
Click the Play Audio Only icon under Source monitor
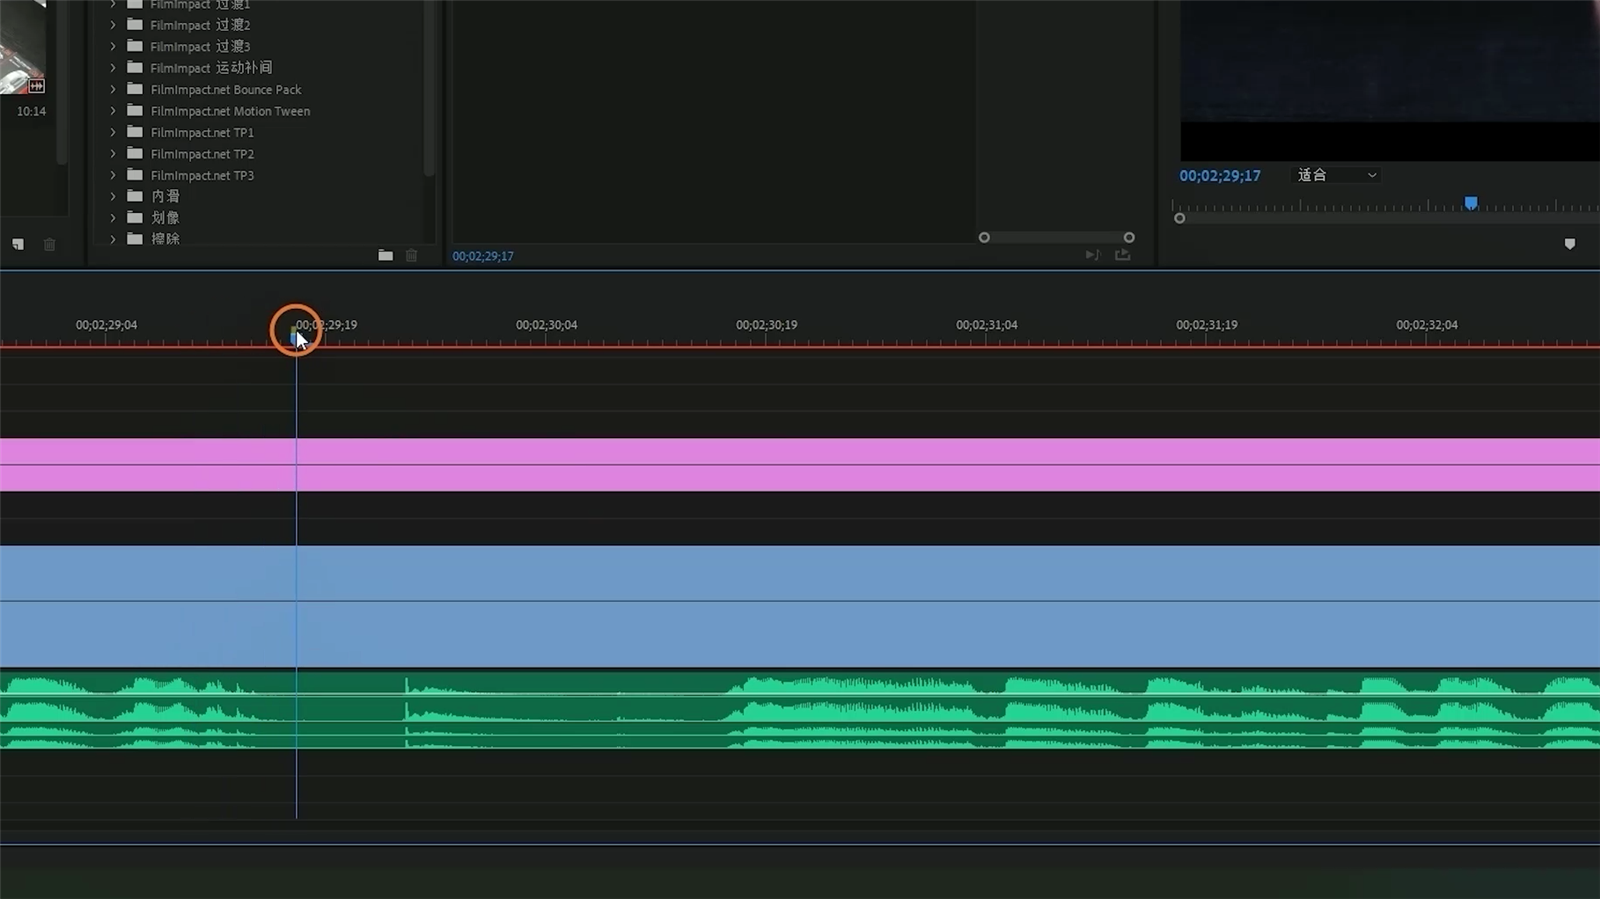point(1092,255)
